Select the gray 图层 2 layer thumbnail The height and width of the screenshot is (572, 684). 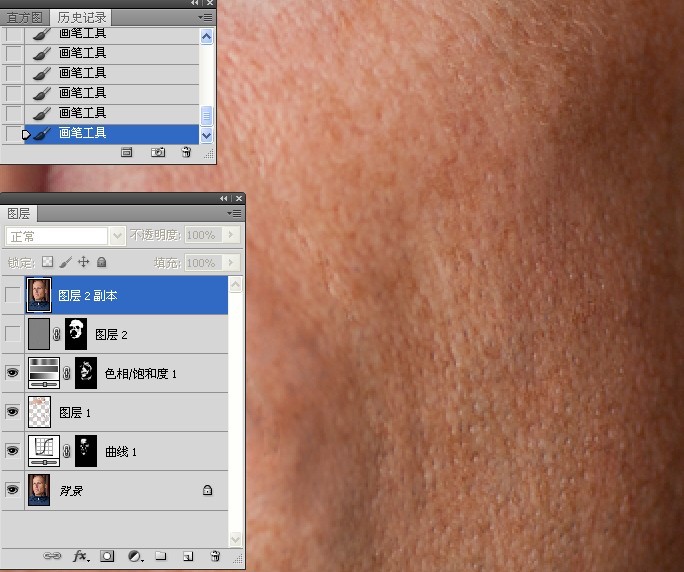[x=39, y=334]
